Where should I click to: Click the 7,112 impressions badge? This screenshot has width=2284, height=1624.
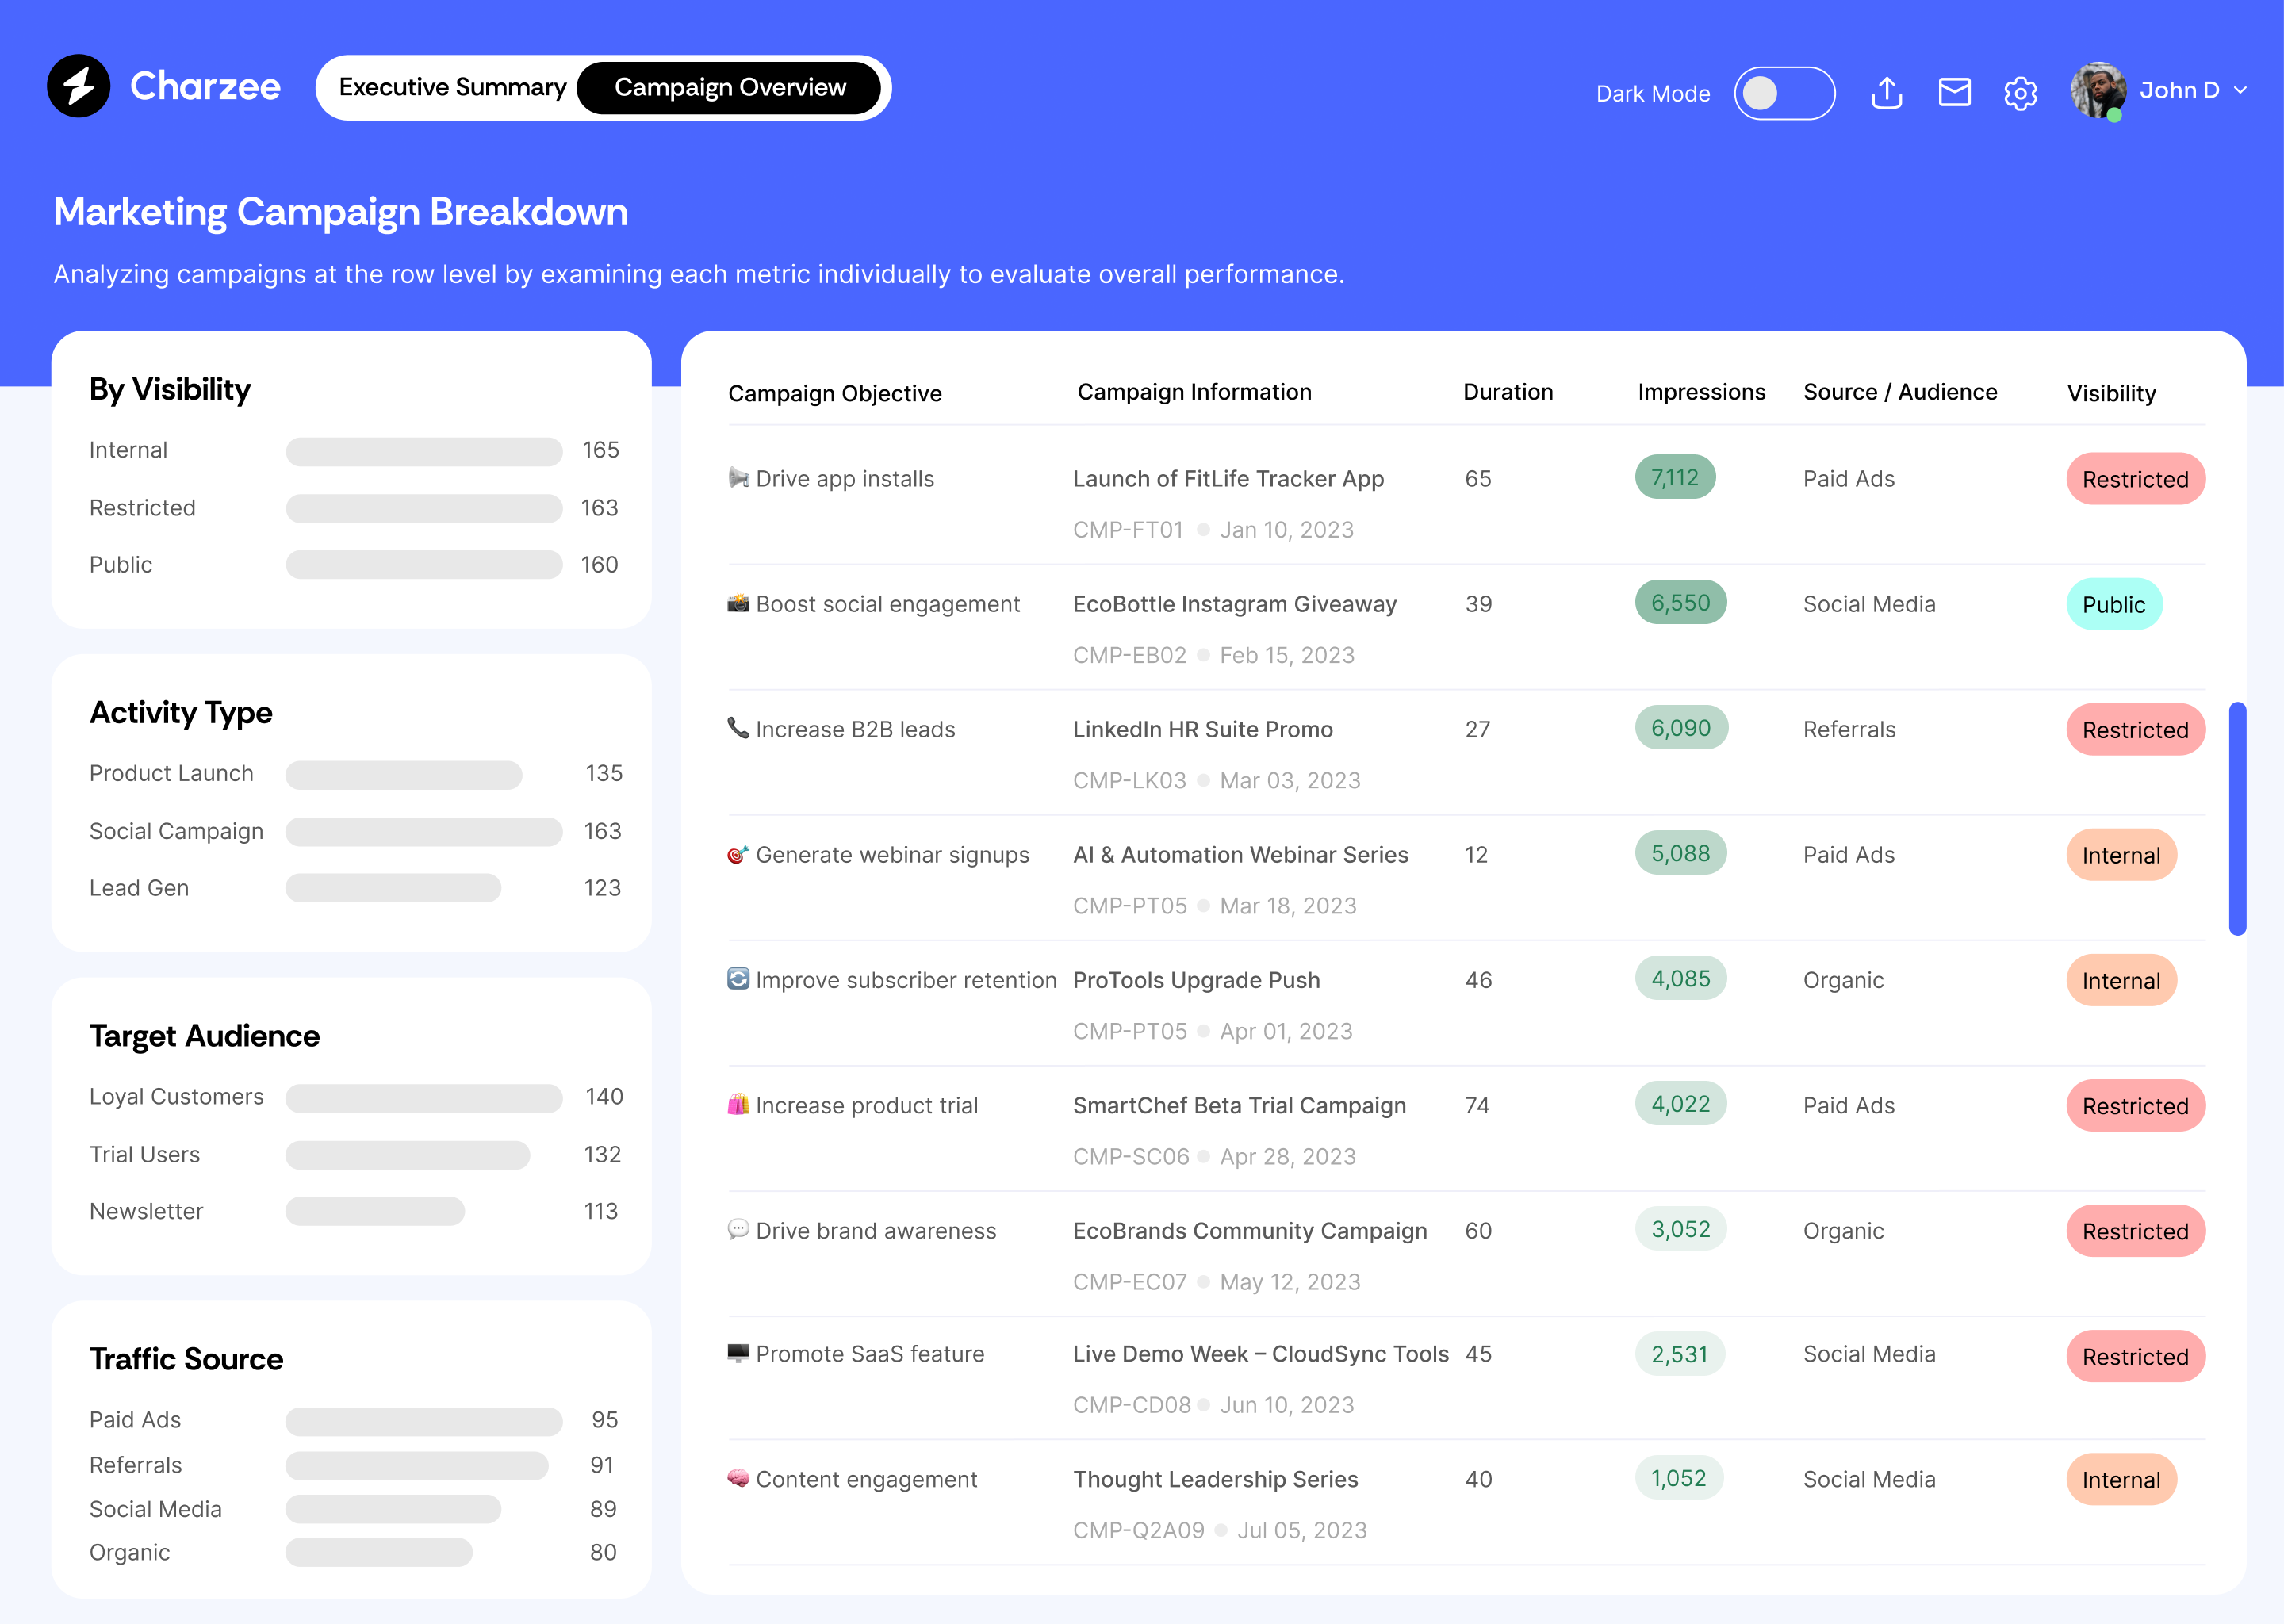(x=1674, y=477)
